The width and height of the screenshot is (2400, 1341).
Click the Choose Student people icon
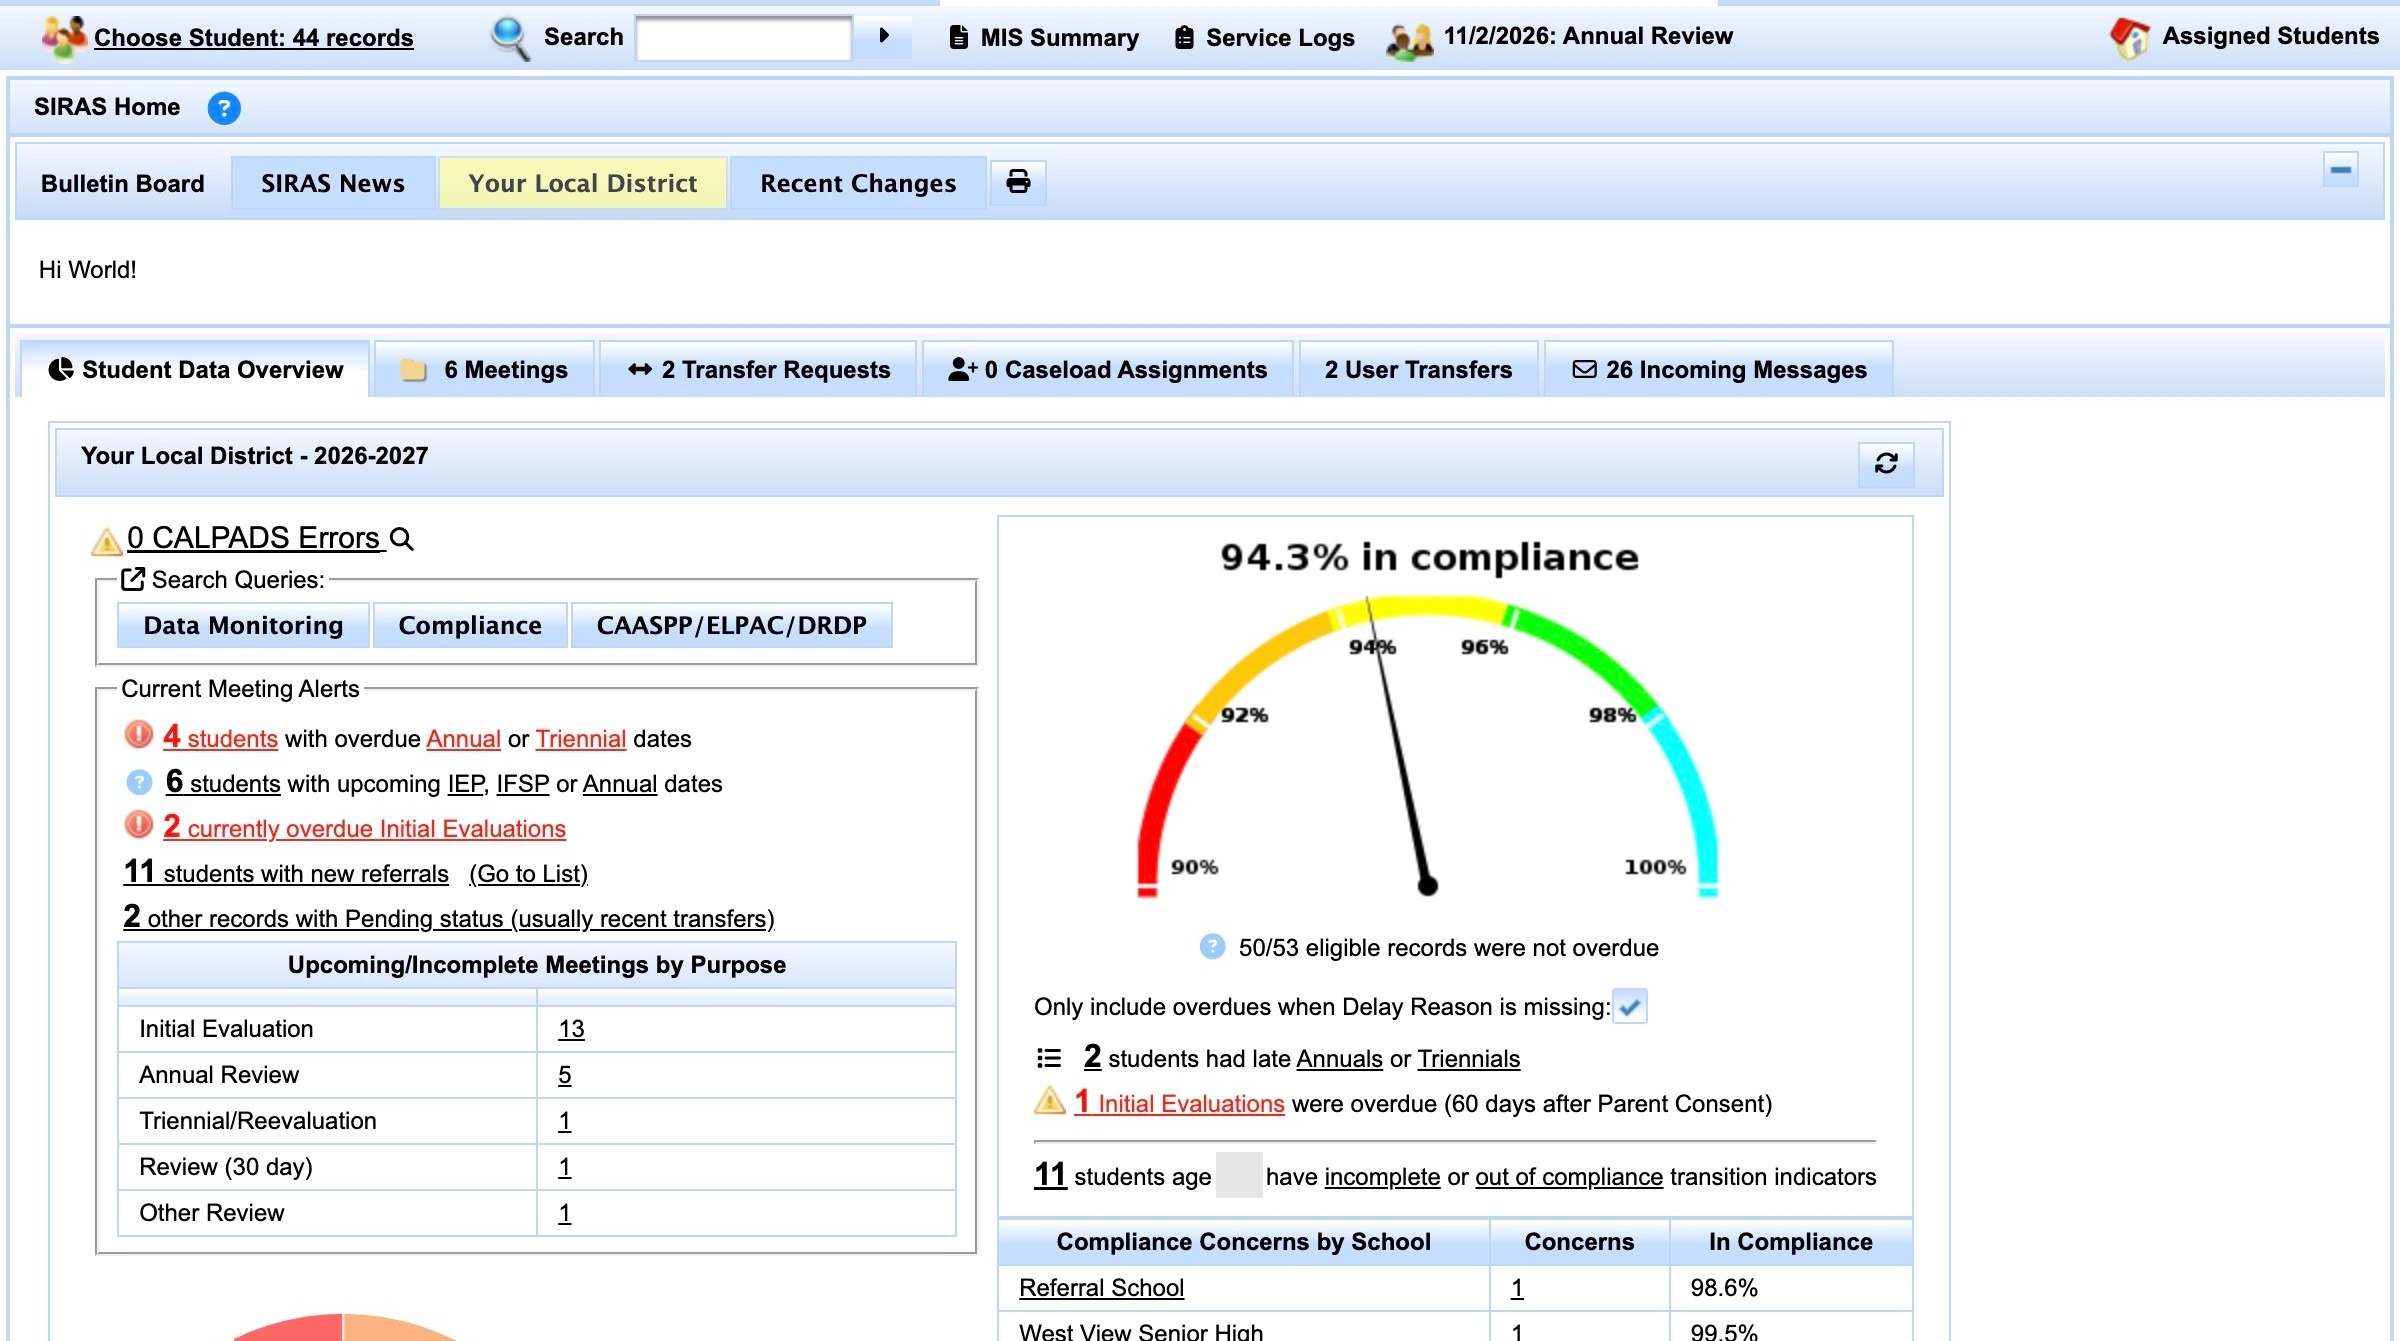click(64, 37)
